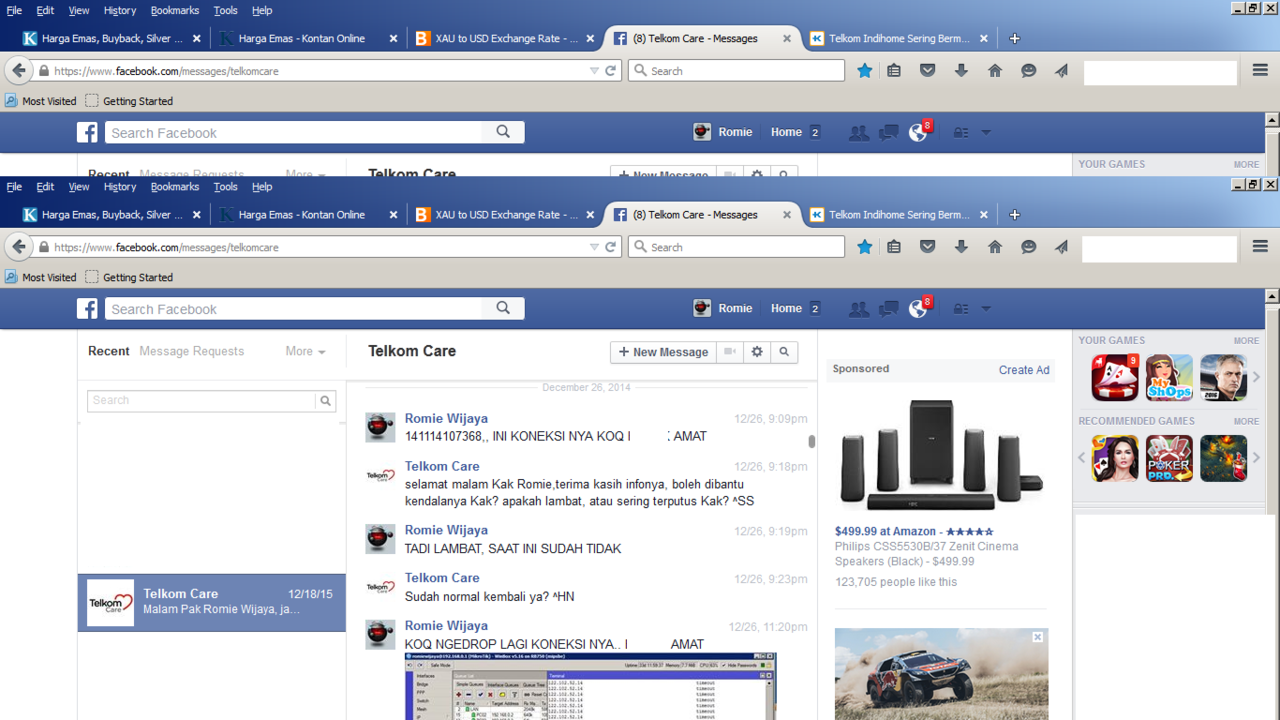Open Downloads arrow in front window toolbar
This screenshot has height=720, width=1280.
click(961, 247)
